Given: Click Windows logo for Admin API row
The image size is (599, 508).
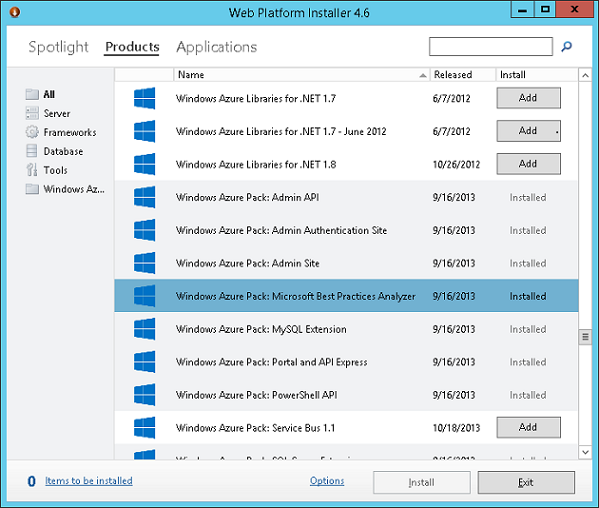Looking at the screenshot, I should click(x=144, y=197).
